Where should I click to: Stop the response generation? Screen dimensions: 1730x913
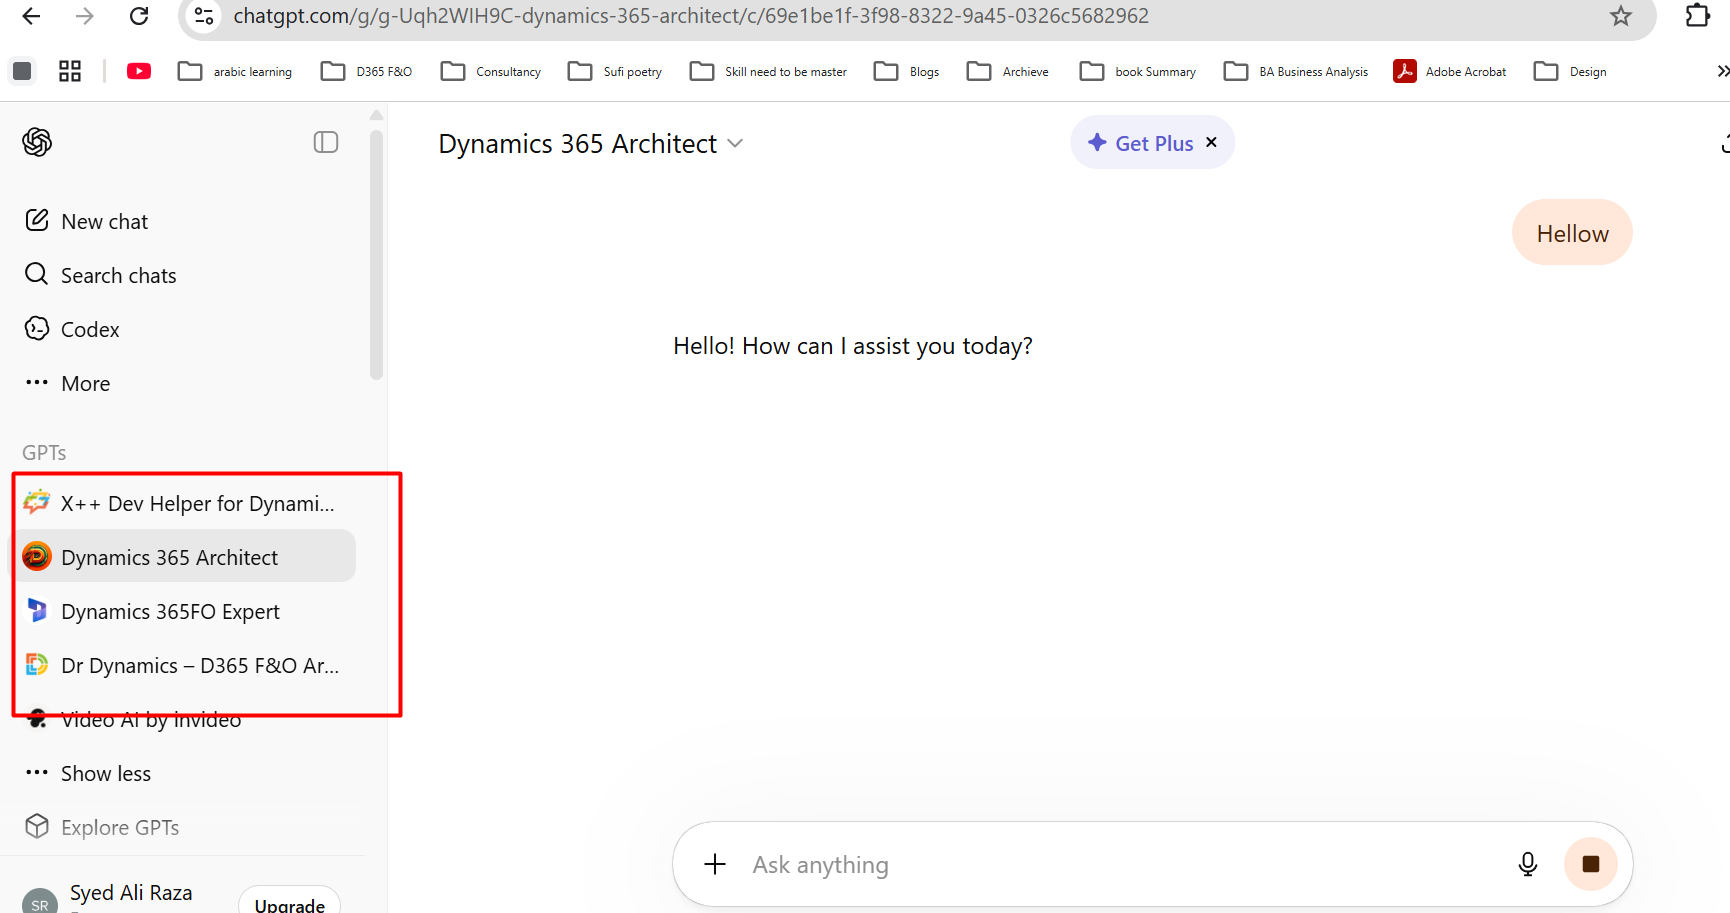click(1590, 864)
